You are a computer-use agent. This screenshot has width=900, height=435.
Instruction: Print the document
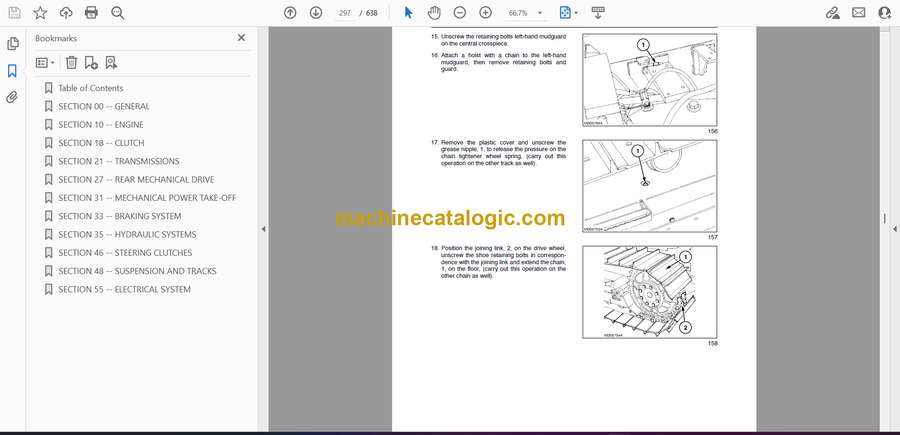pos(91,13)
